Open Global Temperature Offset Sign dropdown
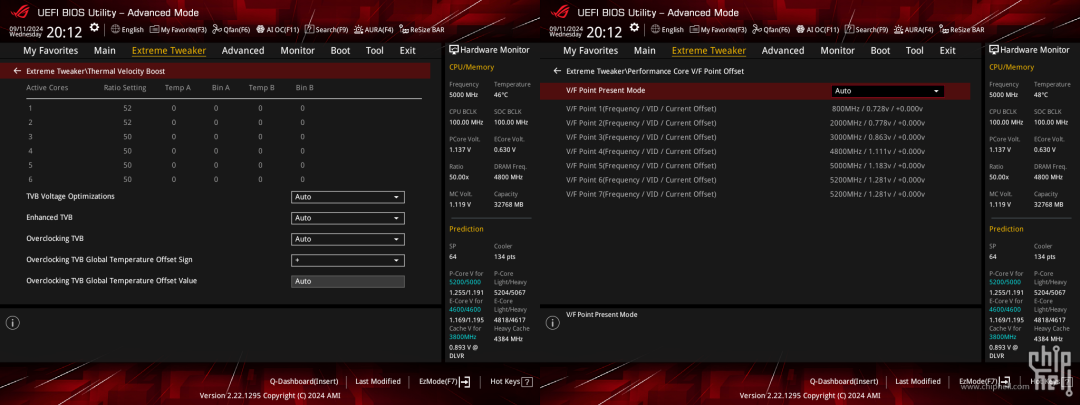The width and height of the screenshot is (1080, 405). (x=348, y=260)
